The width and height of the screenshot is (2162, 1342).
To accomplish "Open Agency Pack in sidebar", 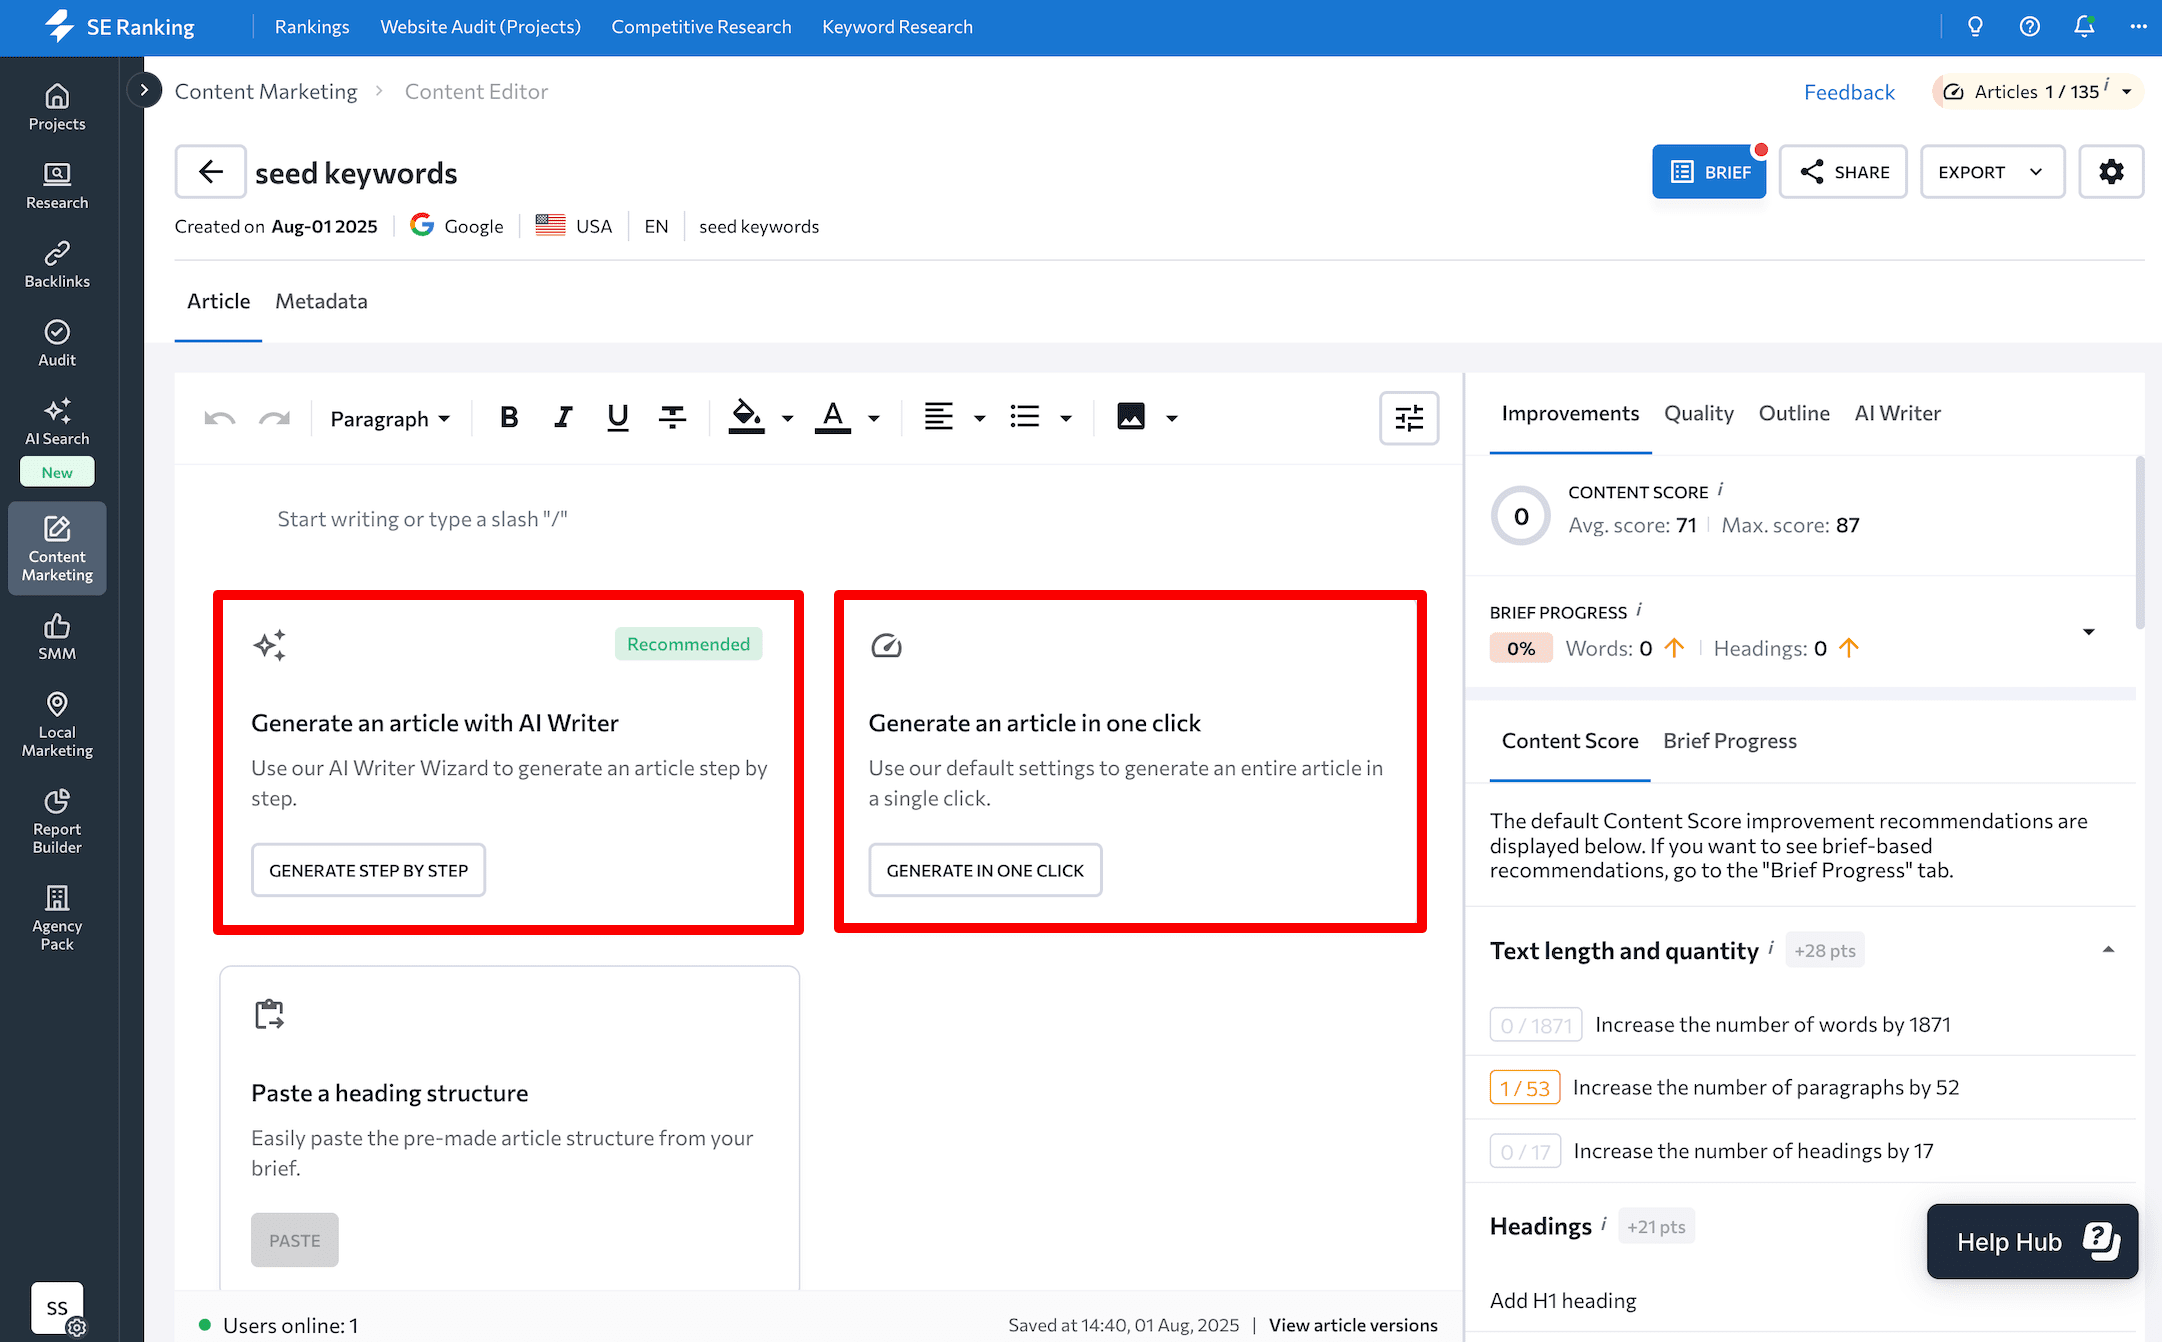I will point(57,919).
